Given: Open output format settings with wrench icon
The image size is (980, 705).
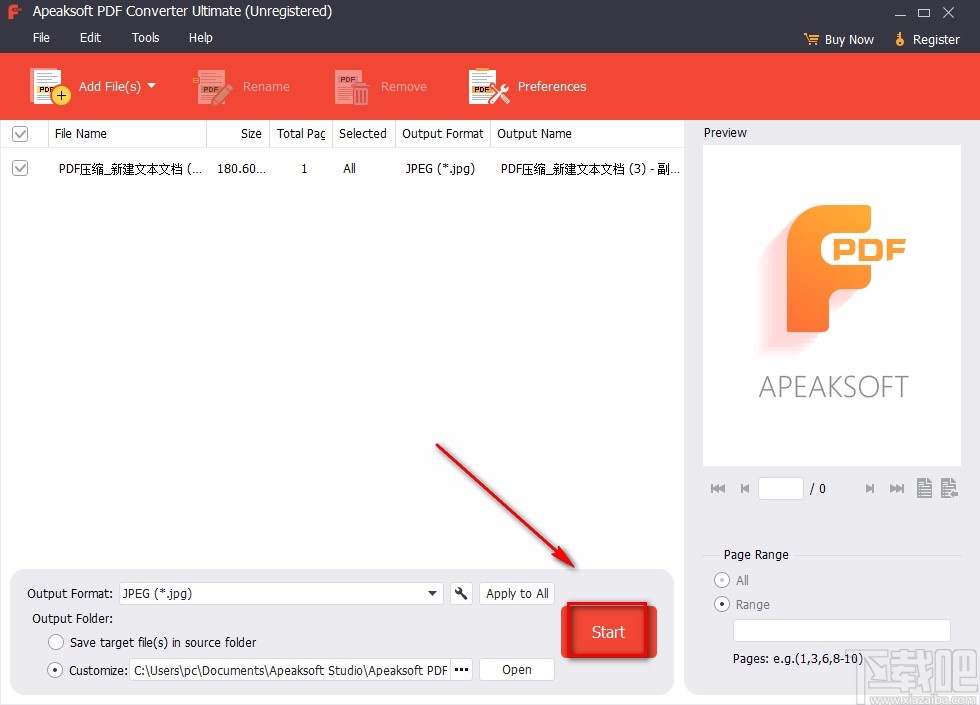Looking at the screenshot, I should coord(461,593).
